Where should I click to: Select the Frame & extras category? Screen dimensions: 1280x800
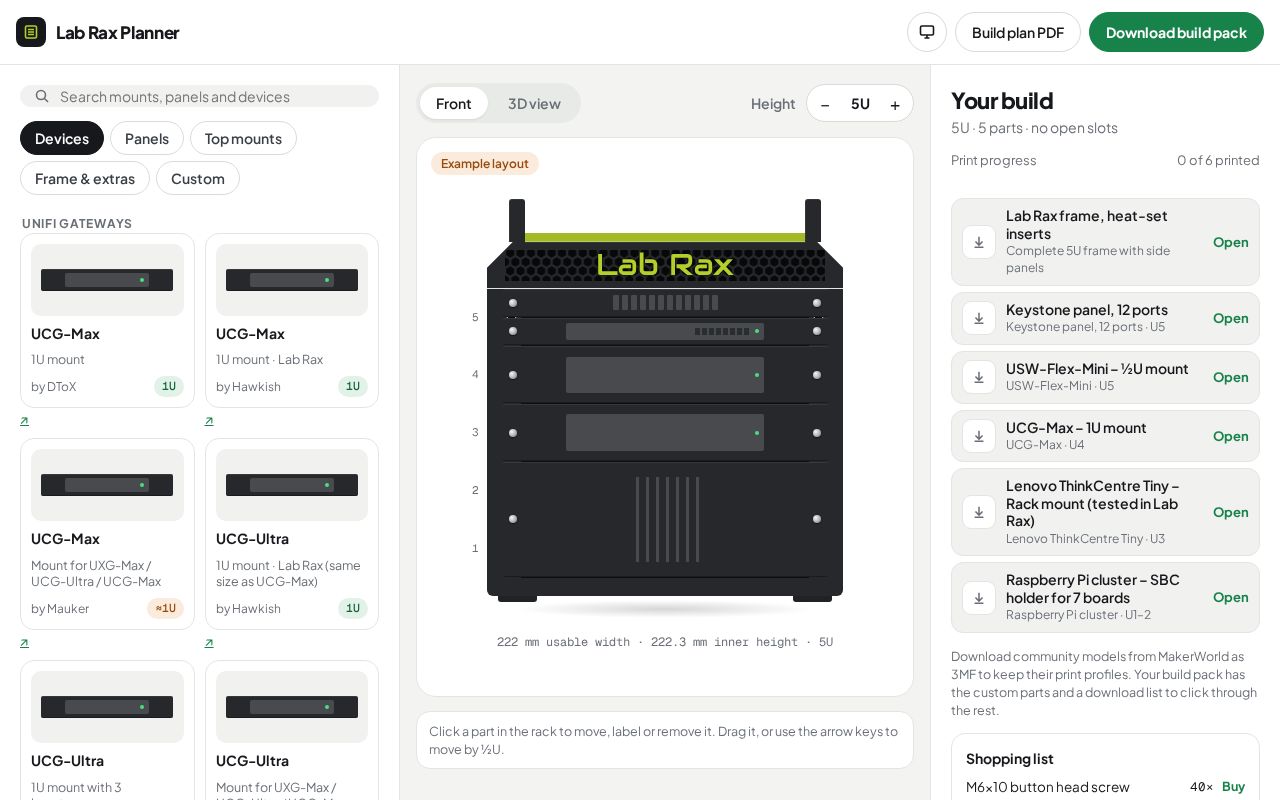pyautogui.click(x=85, y=178)
